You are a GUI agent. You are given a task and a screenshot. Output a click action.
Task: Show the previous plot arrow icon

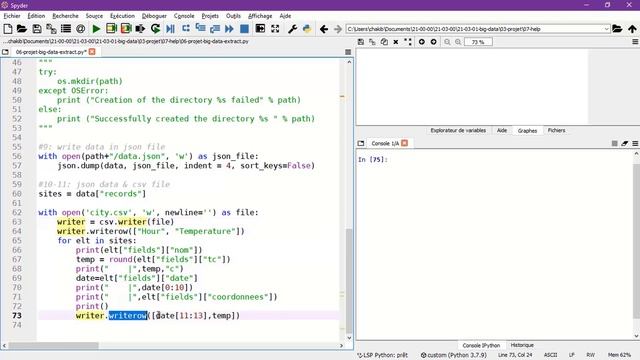[422, 42]
